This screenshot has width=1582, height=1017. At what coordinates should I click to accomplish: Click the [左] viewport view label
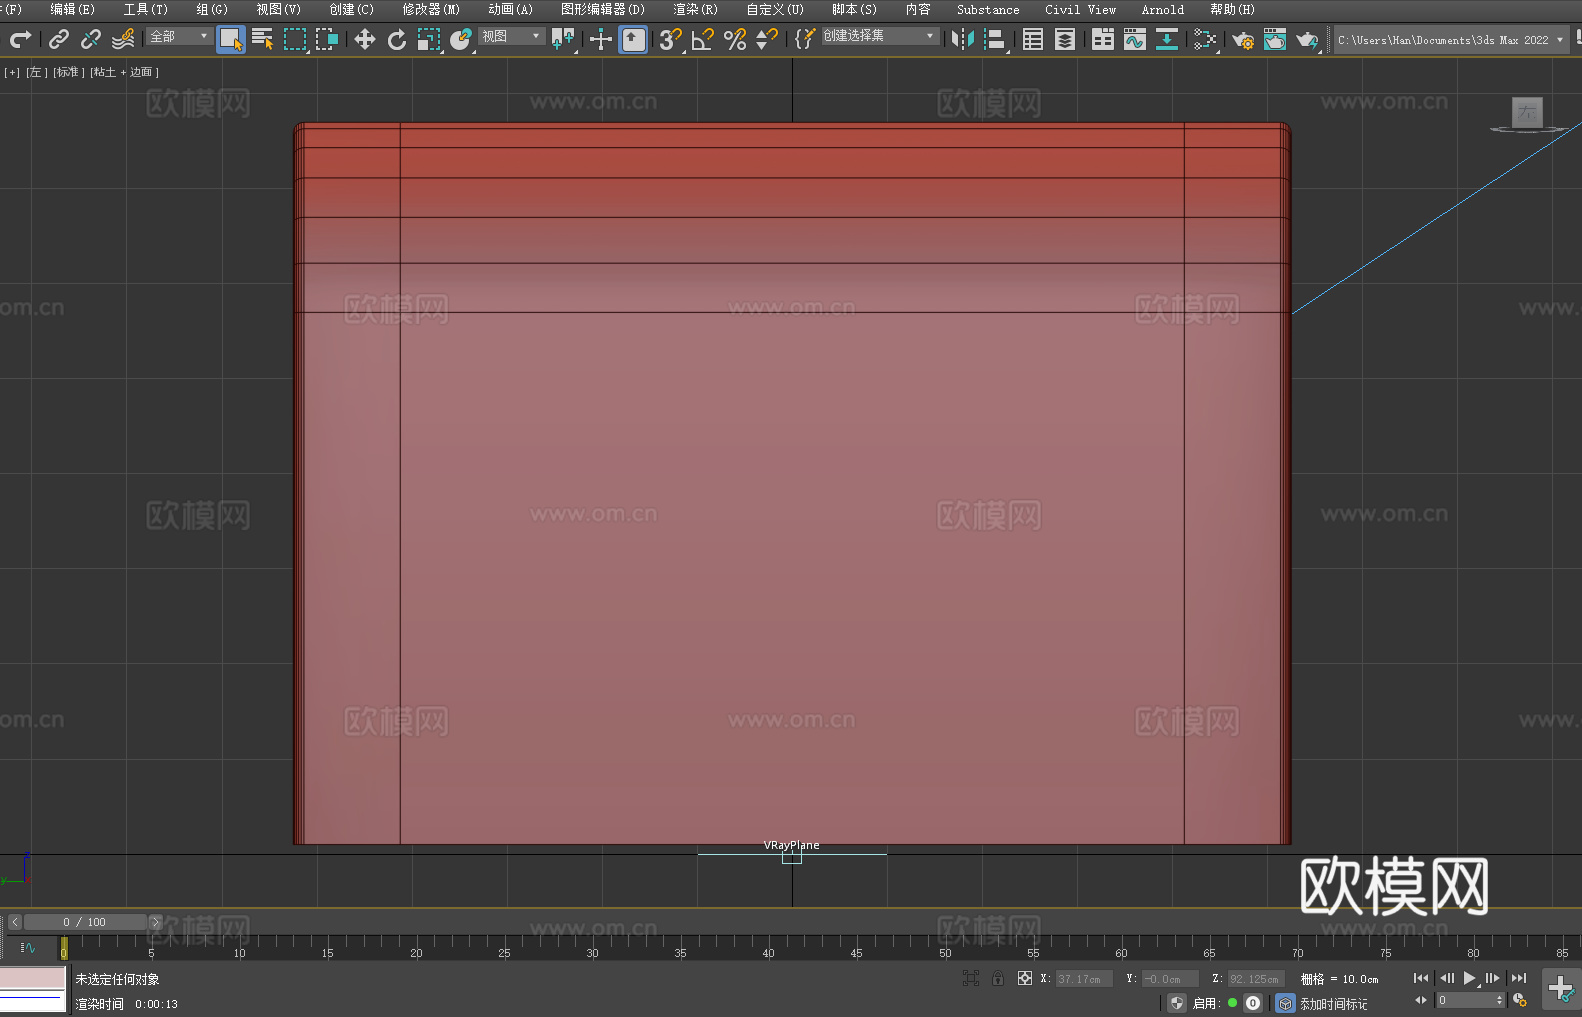tap(35, 72)
